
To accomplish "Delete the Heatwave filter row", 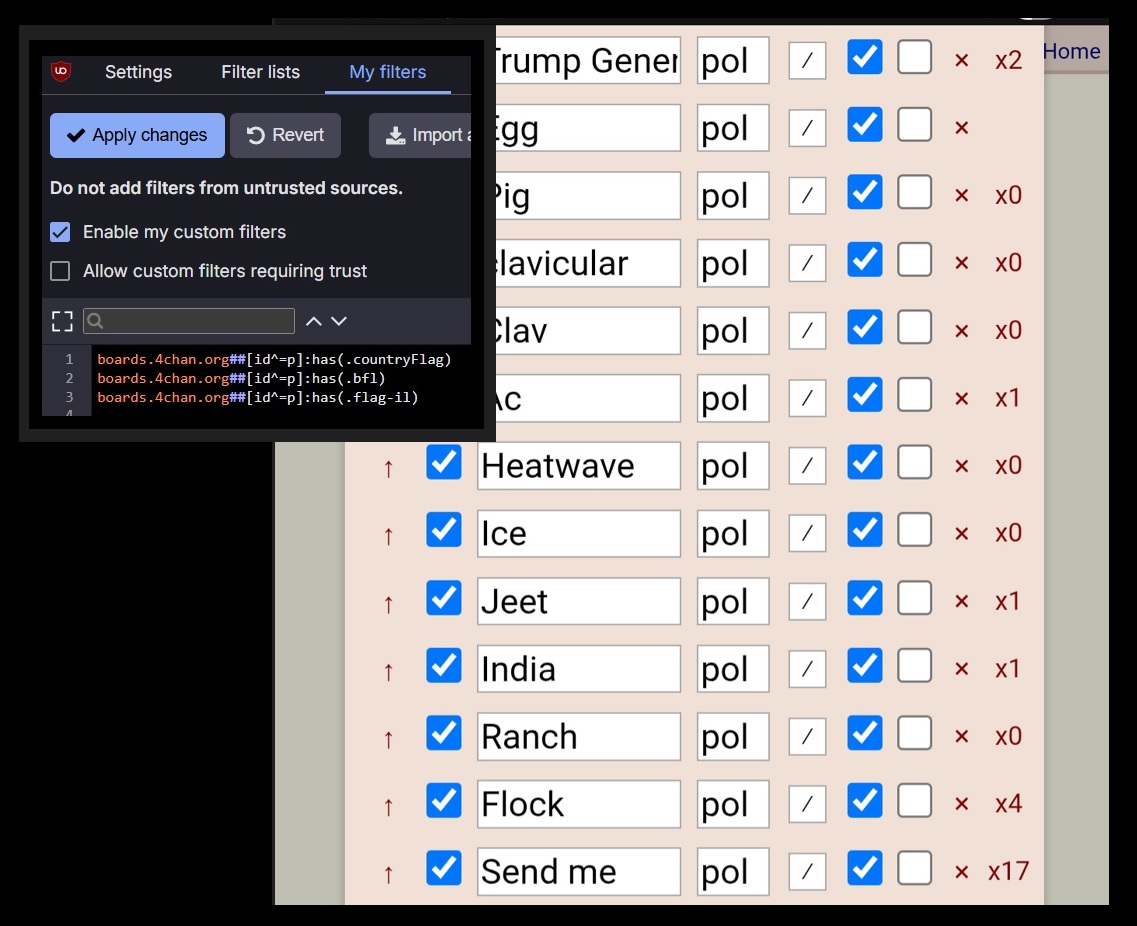I will point(962,466).
